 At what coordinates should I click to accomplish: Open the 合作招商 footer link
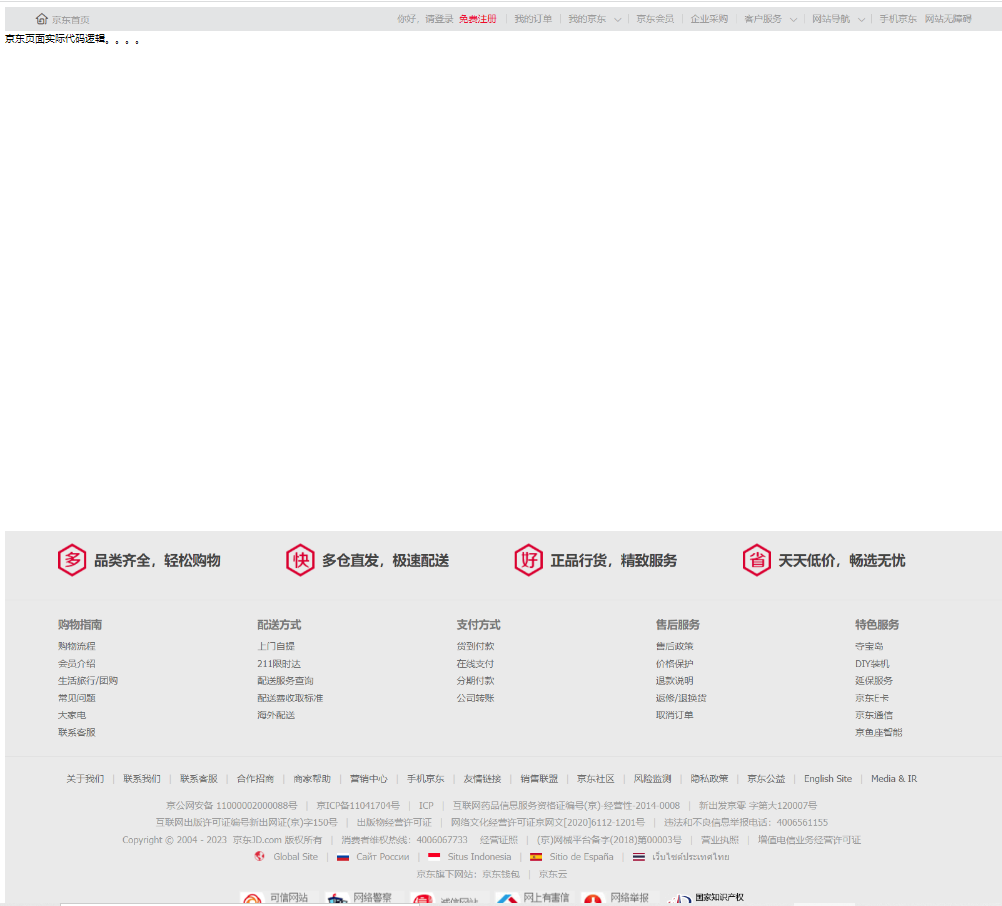(x=256, y=778)
